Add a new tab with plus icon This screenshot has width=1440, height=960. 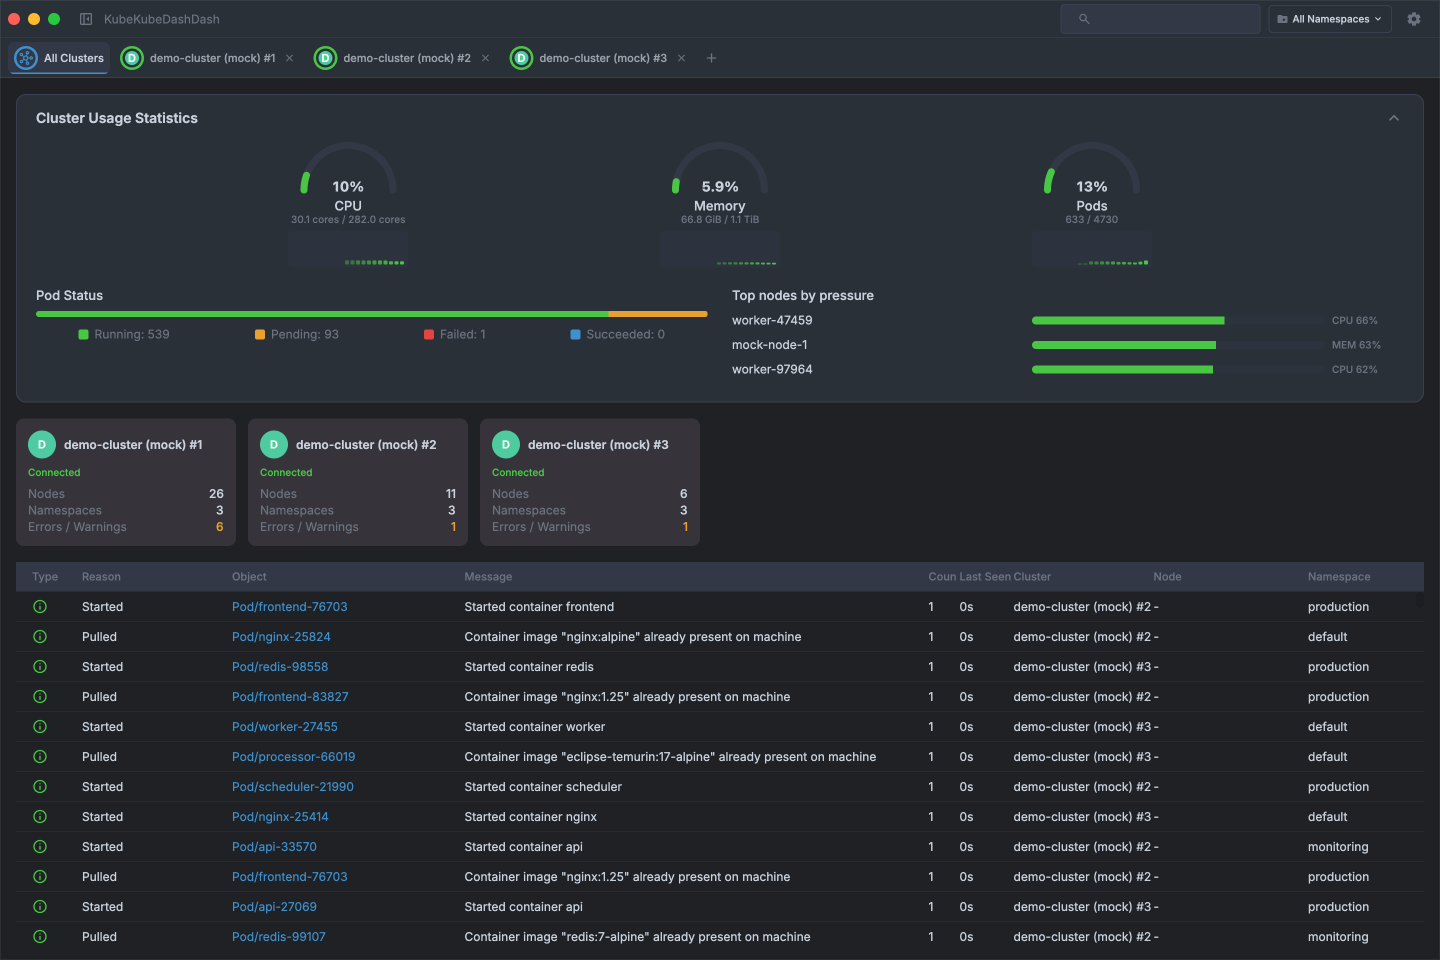[711, 58]
